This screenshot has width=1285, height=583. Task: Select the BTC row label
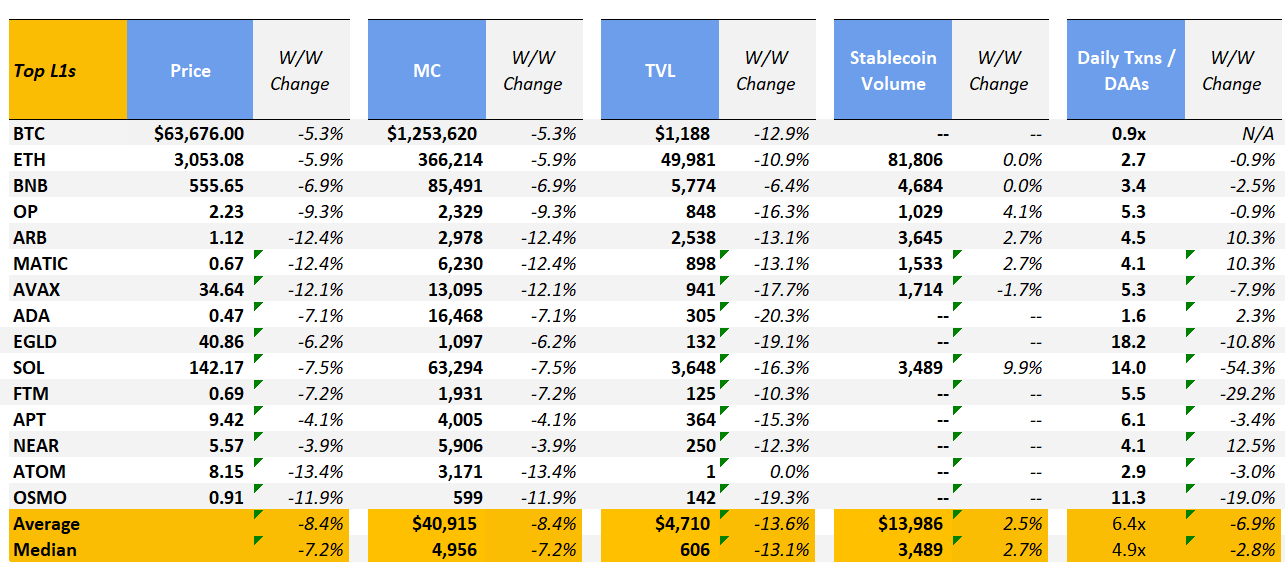click(x=29, y=133)
